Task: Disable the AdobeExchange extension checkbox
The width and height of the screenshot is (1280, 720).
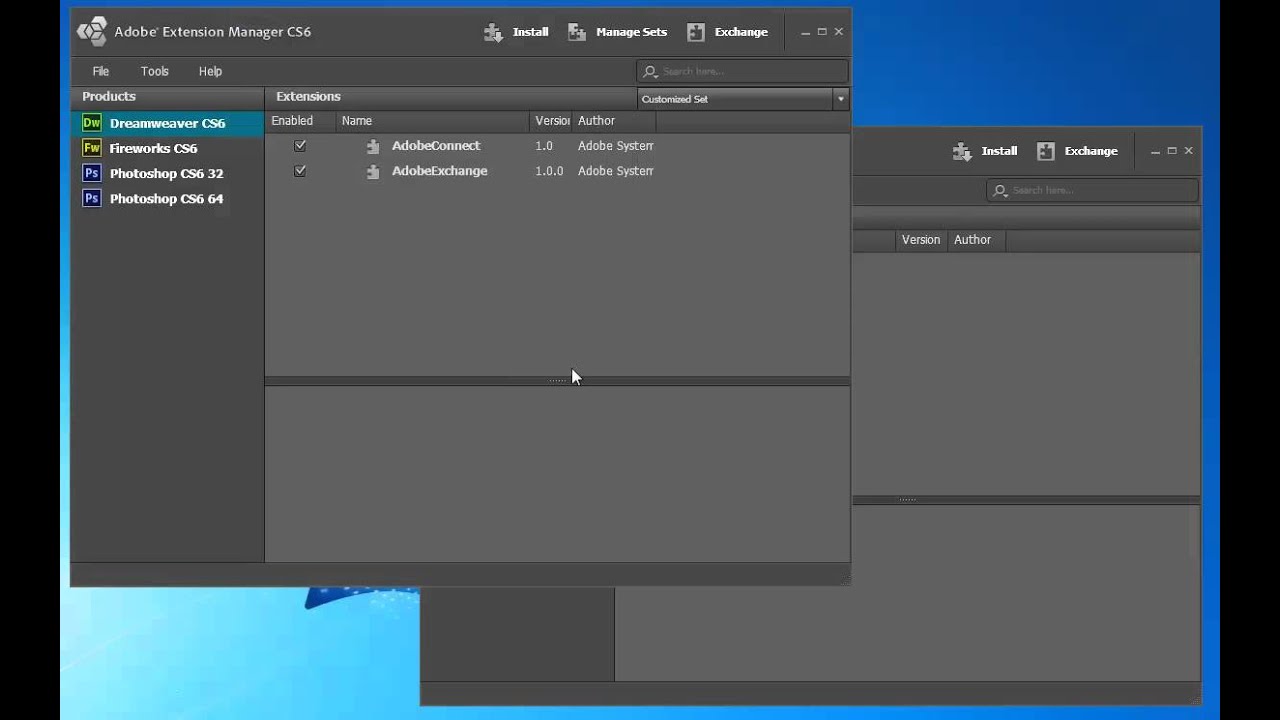Action: [300, 171]
